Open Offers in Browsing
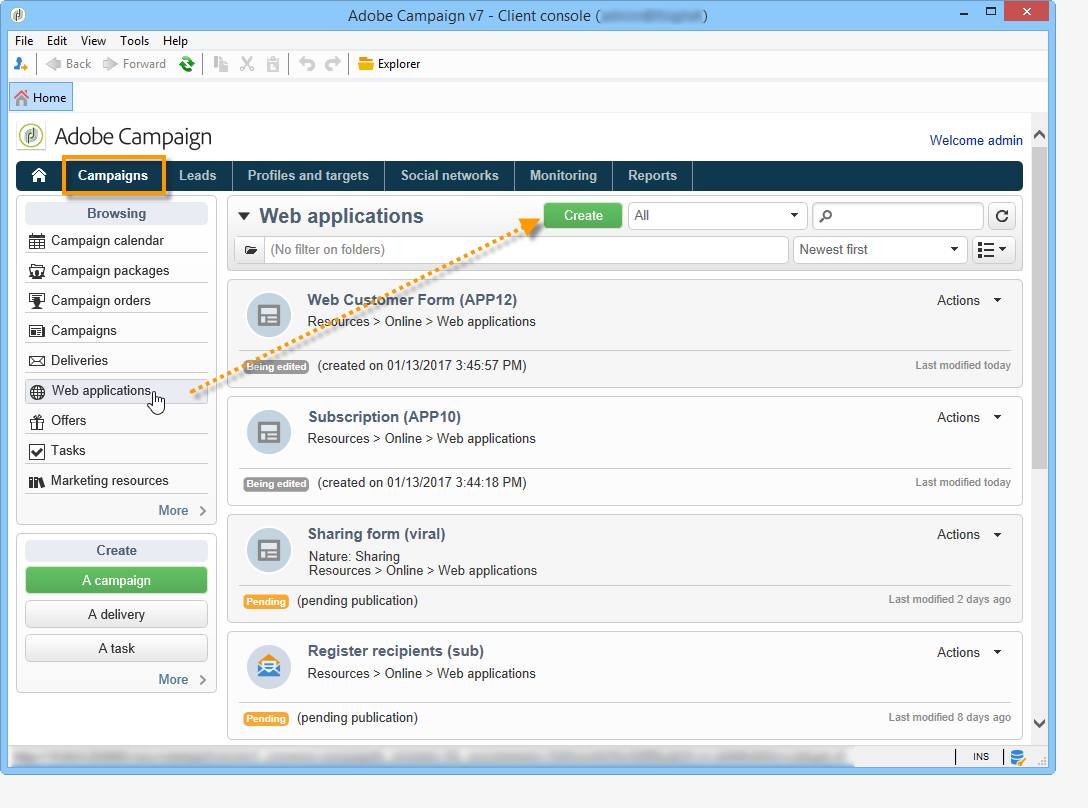Image resolution: width=1088 pixels, height=808 pixels. click(117, 421)
